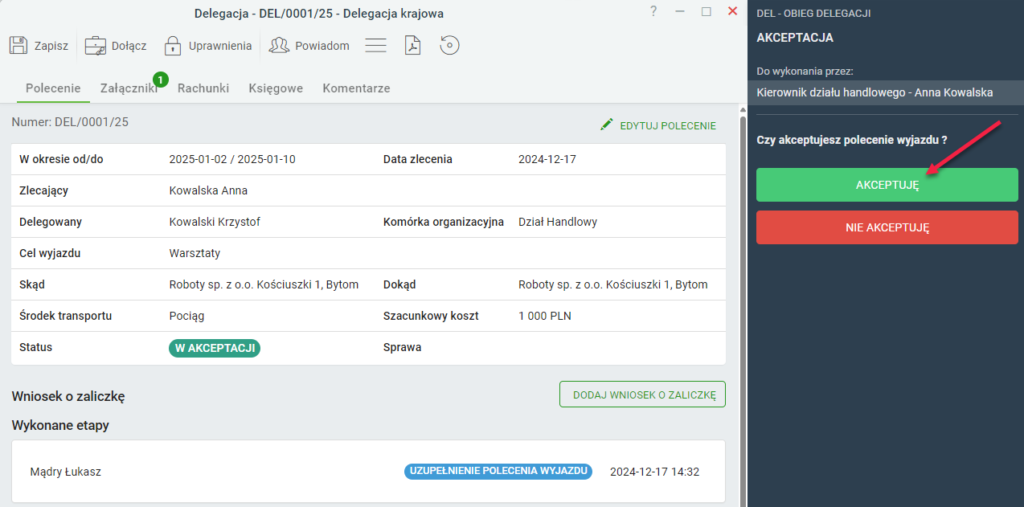Go to the Komentarze tab

pyautogui.click(x=357, y=88)
